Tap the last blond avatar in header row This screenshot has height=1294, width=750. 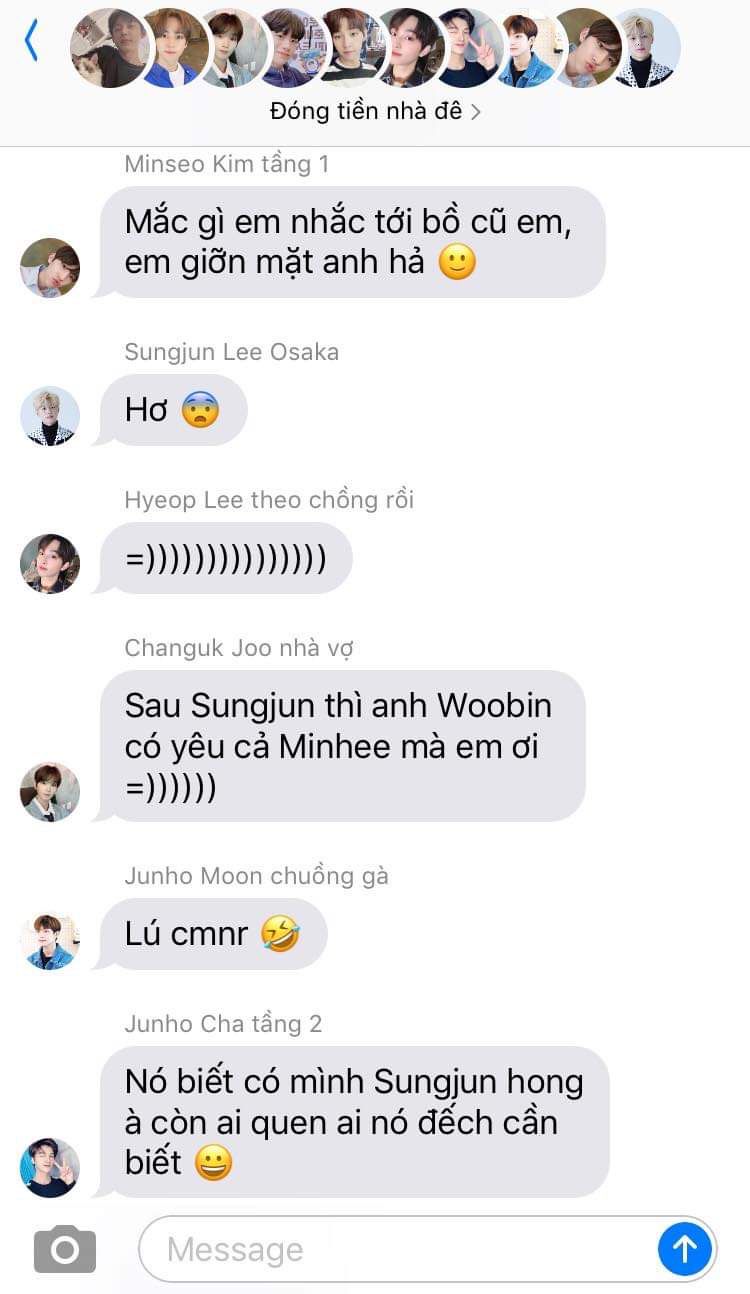click(647, 48)
